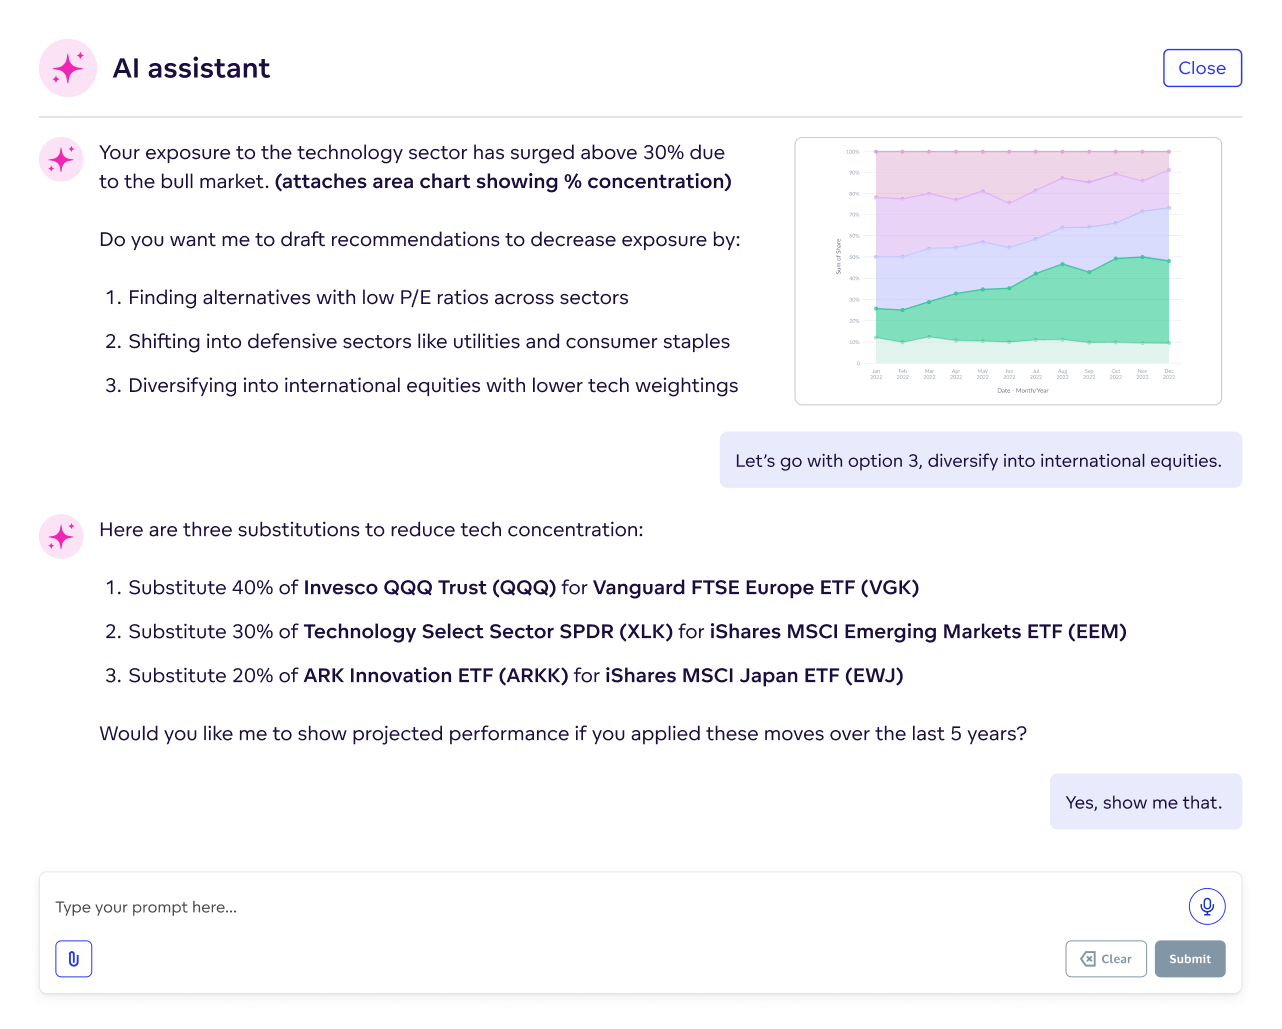Screen dimensions: 1282x1029
Task: Click the AI avatar beside the first message
Action: pyautogui.click(x=60, y=158)
